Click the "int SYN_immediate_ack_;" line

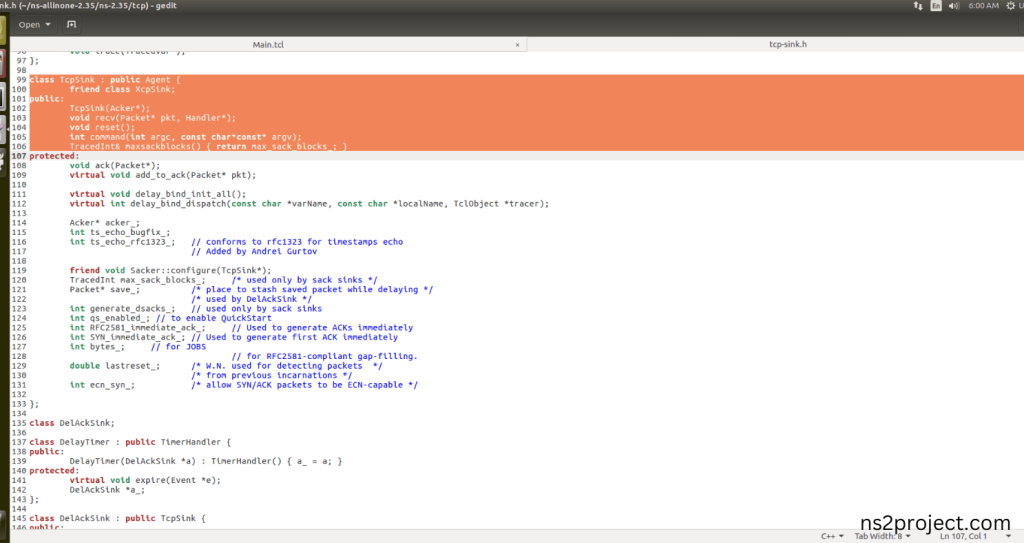(x=127, y=337)
